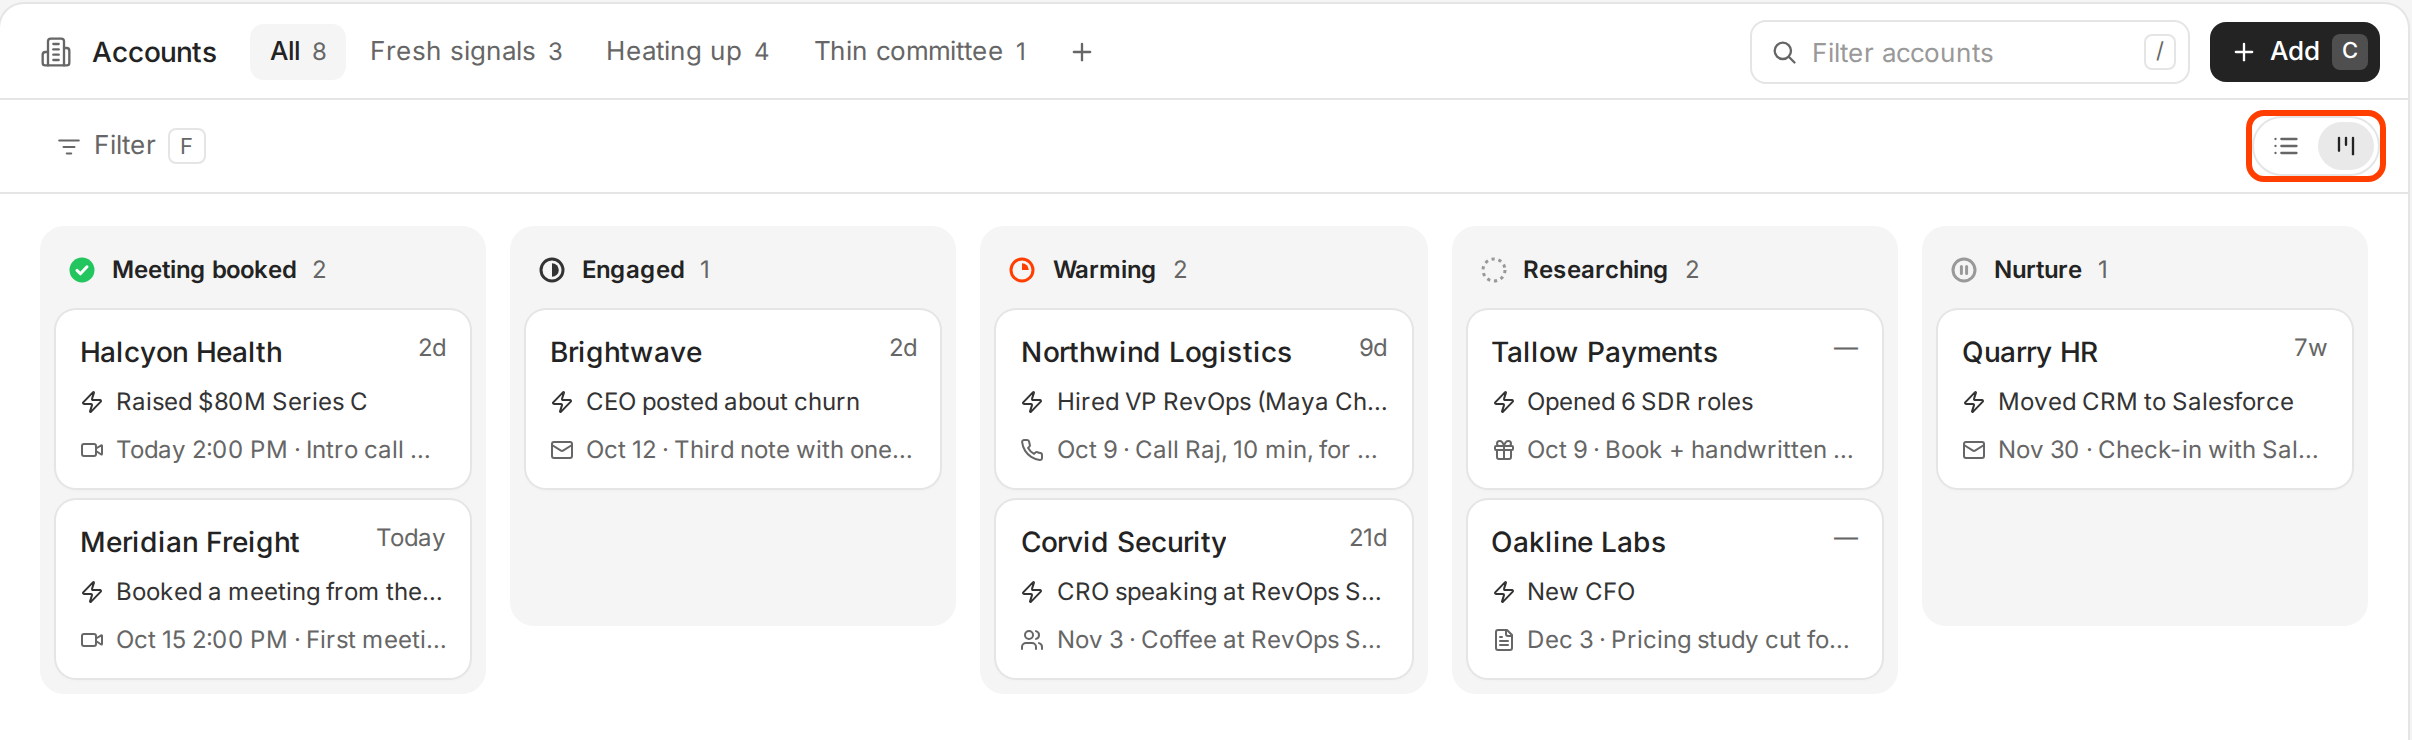The height and width of the screenshot is (740, 2412).
Task: Click the Engaged half-circle status icon
Action: [552, 270]
